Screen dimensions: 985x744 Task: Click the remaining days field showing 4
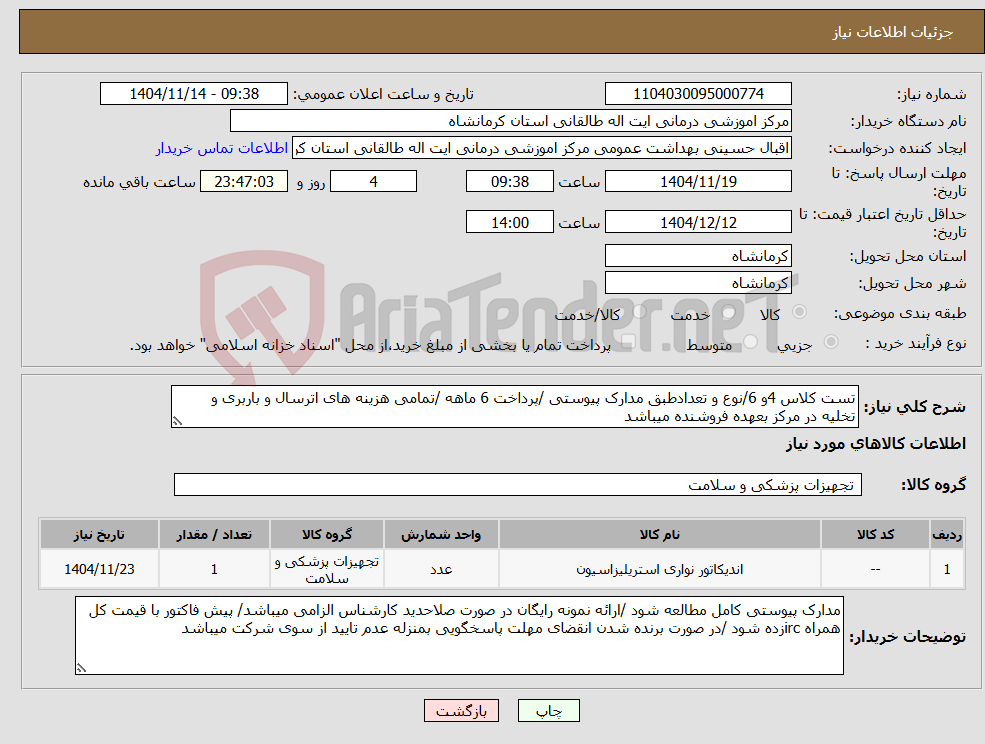click(x=373, y=182)
